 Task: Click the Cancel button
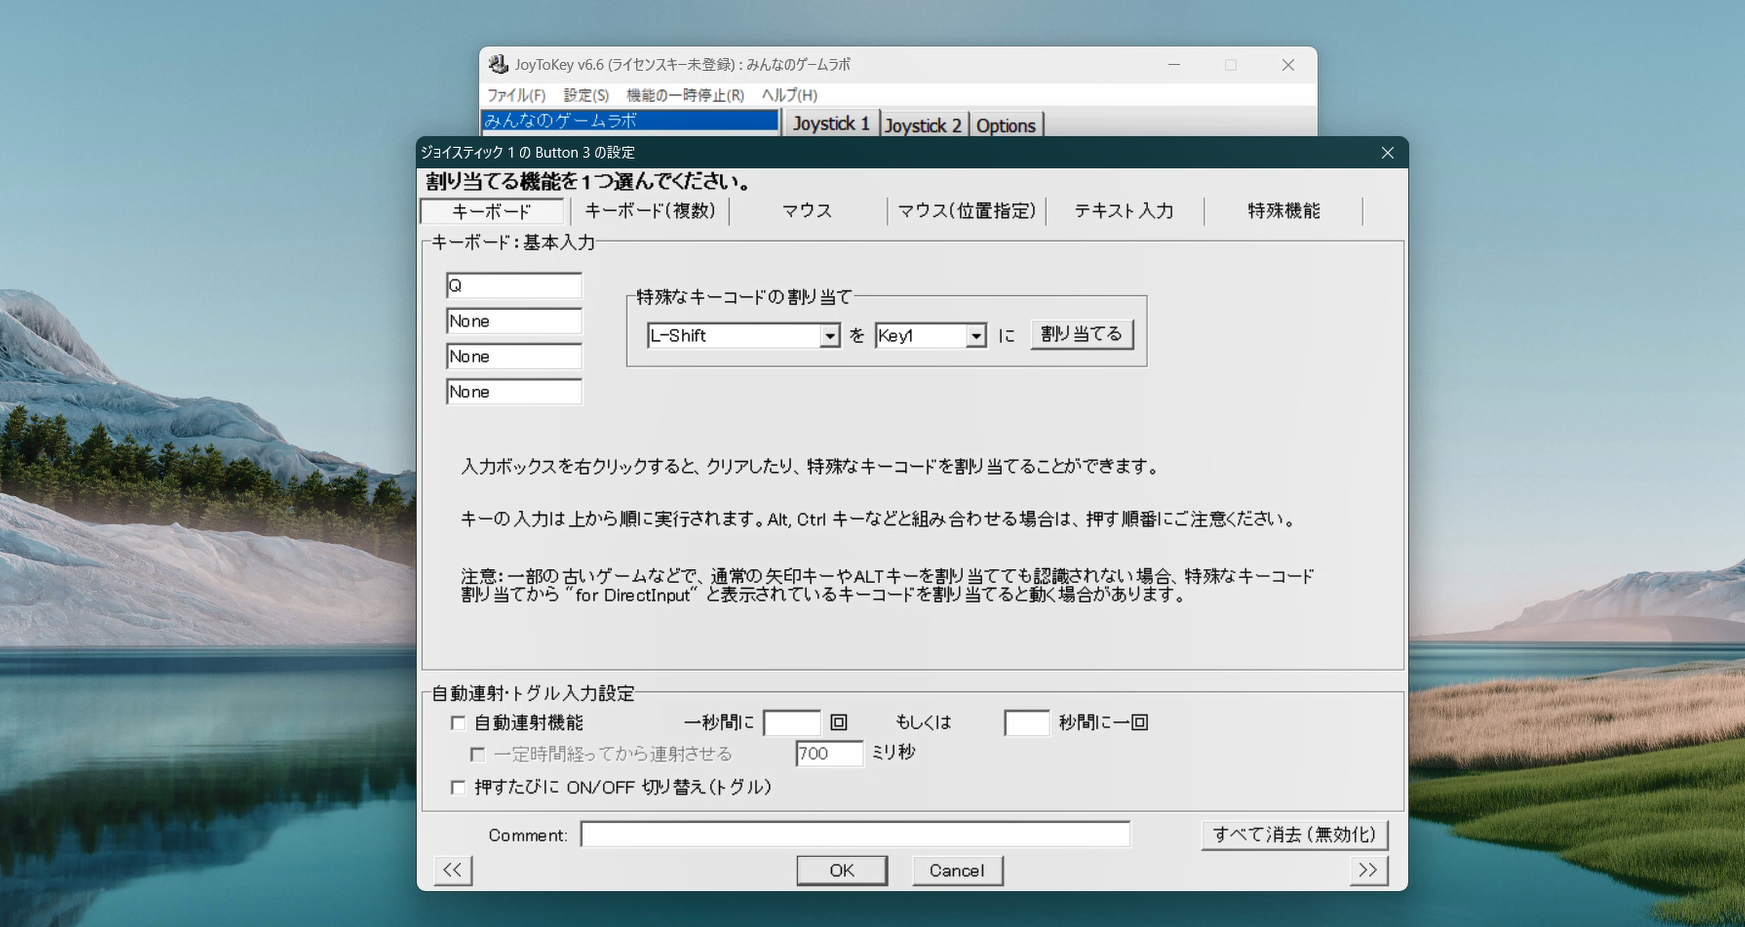957,871
